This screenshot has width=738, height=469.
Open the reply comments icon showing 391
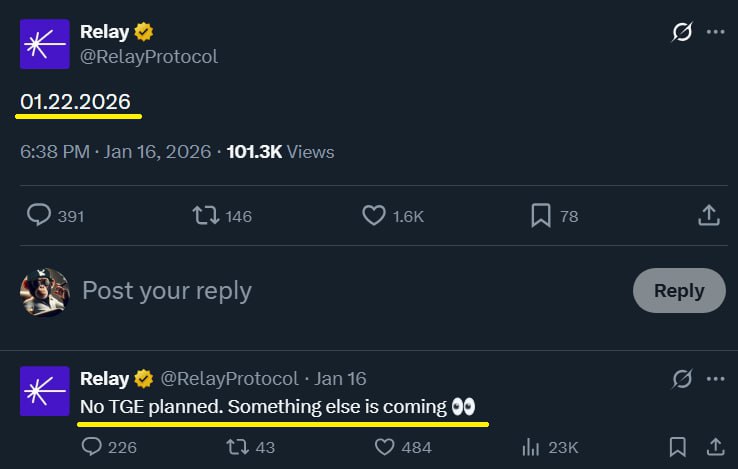(40, 215)
